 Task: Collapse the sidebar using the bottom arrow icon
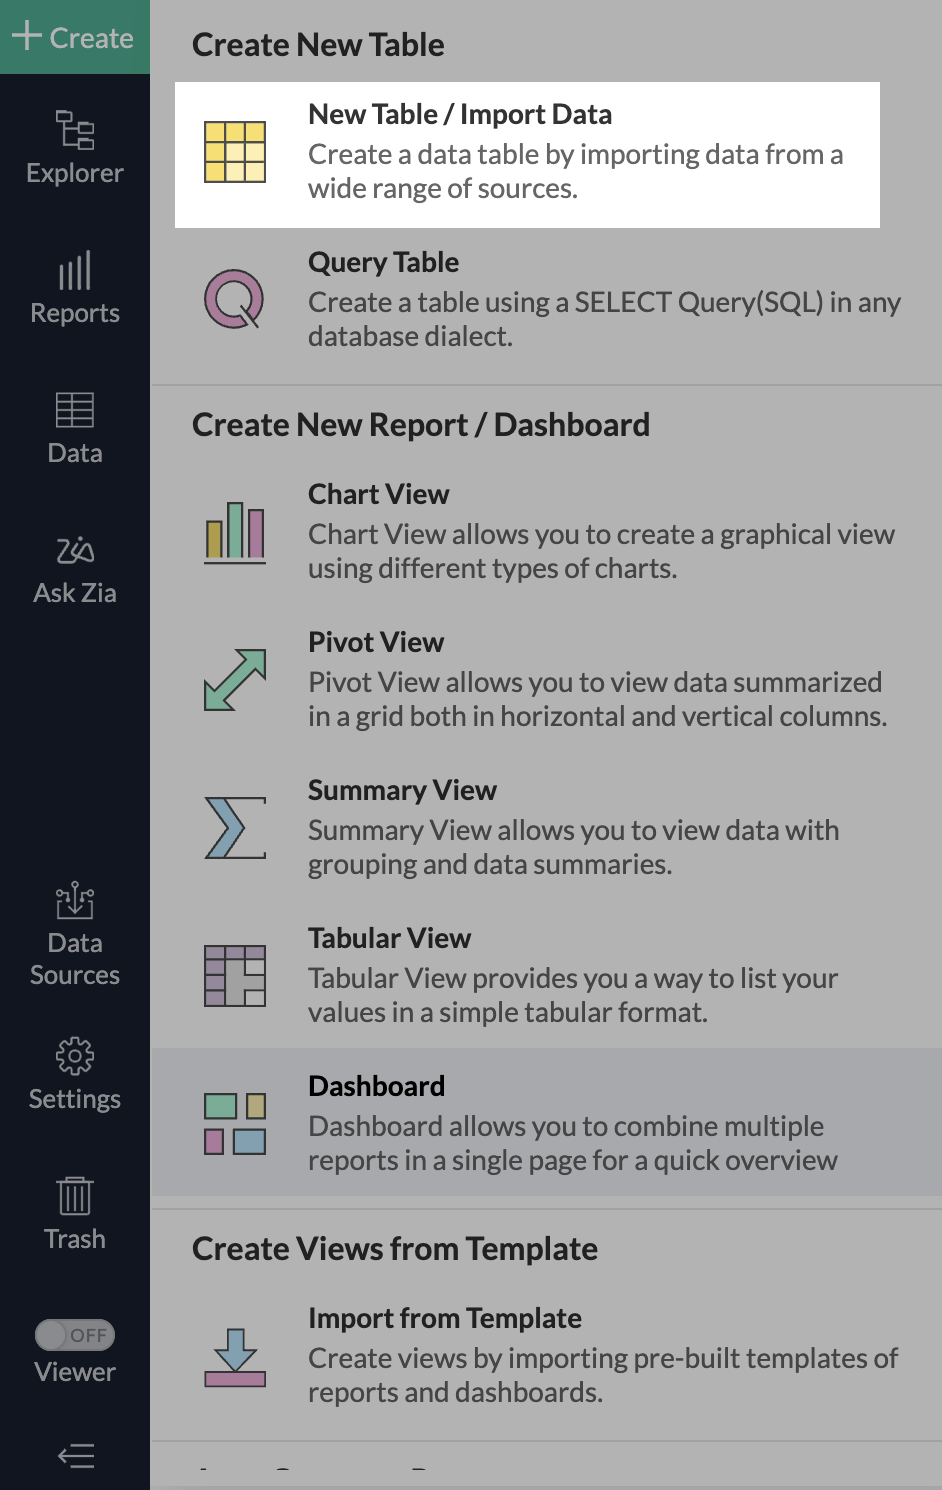tap(76, 1456)
